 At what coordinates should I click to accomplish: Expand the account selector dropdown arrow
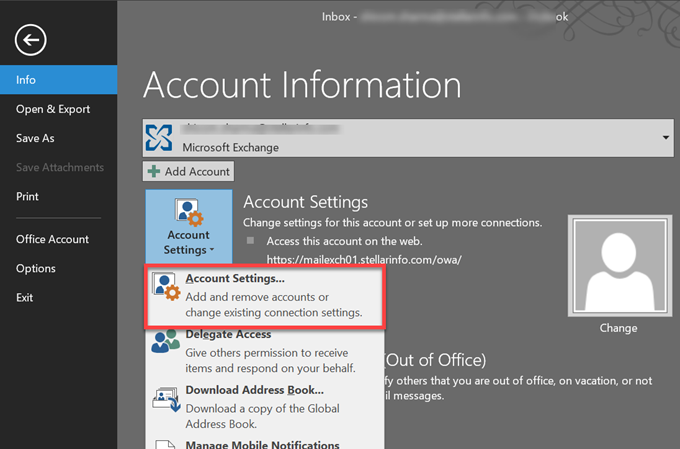tap(665, 138)
